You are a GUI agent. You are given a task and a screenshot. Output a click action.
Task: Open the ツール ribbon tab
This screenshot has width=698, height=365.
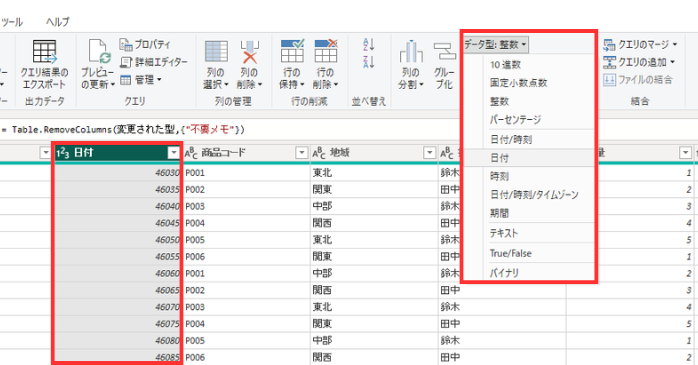tap(11, 22)
